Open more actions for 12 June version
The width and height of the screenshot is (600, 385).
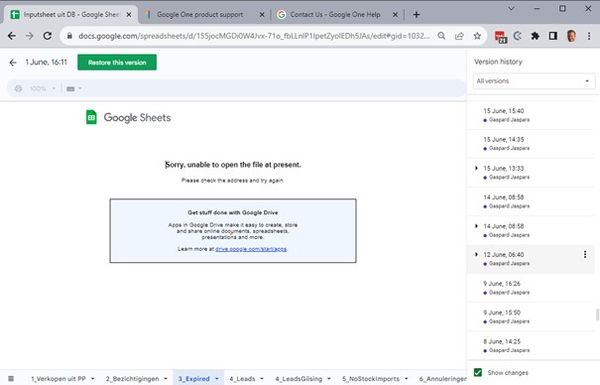click(585, 254)
